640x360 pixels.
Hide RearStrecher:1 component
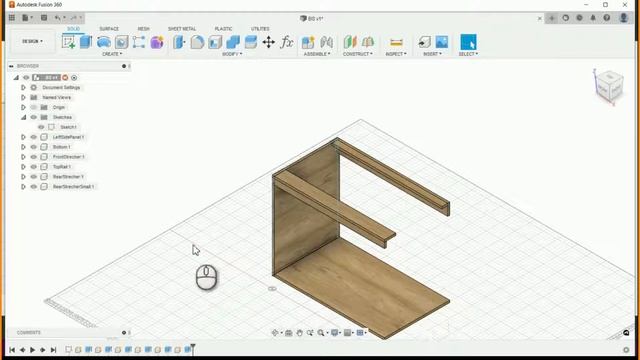pos(34,177)
